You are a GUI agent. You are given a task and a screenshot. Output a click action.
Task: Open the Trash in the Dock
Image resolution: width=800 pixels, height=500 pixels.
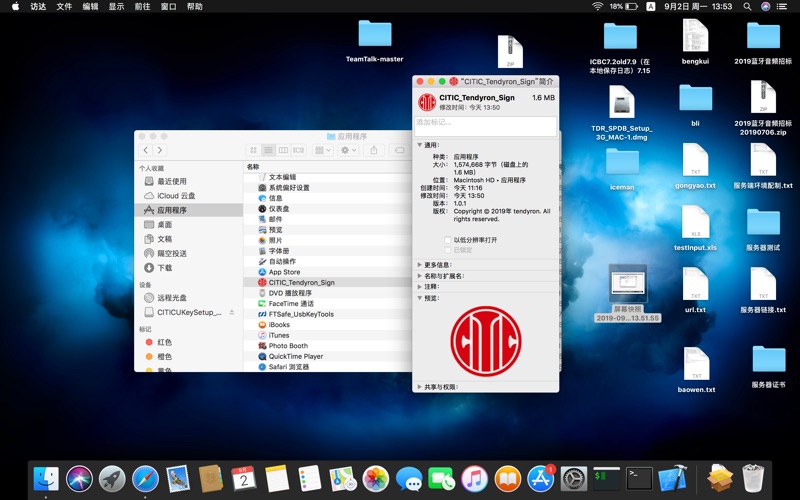click(x=752, y=478)
